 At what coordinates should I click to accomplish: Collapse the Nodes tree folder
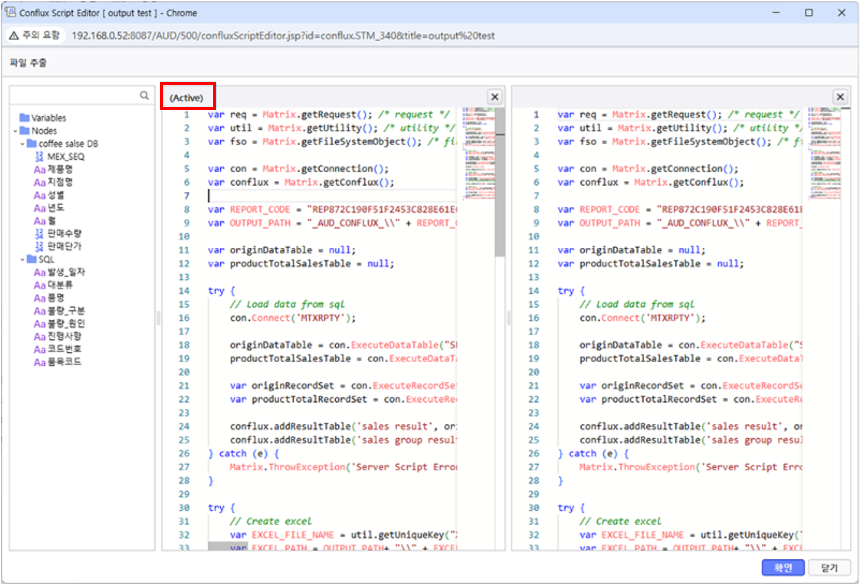click(15, 131)
